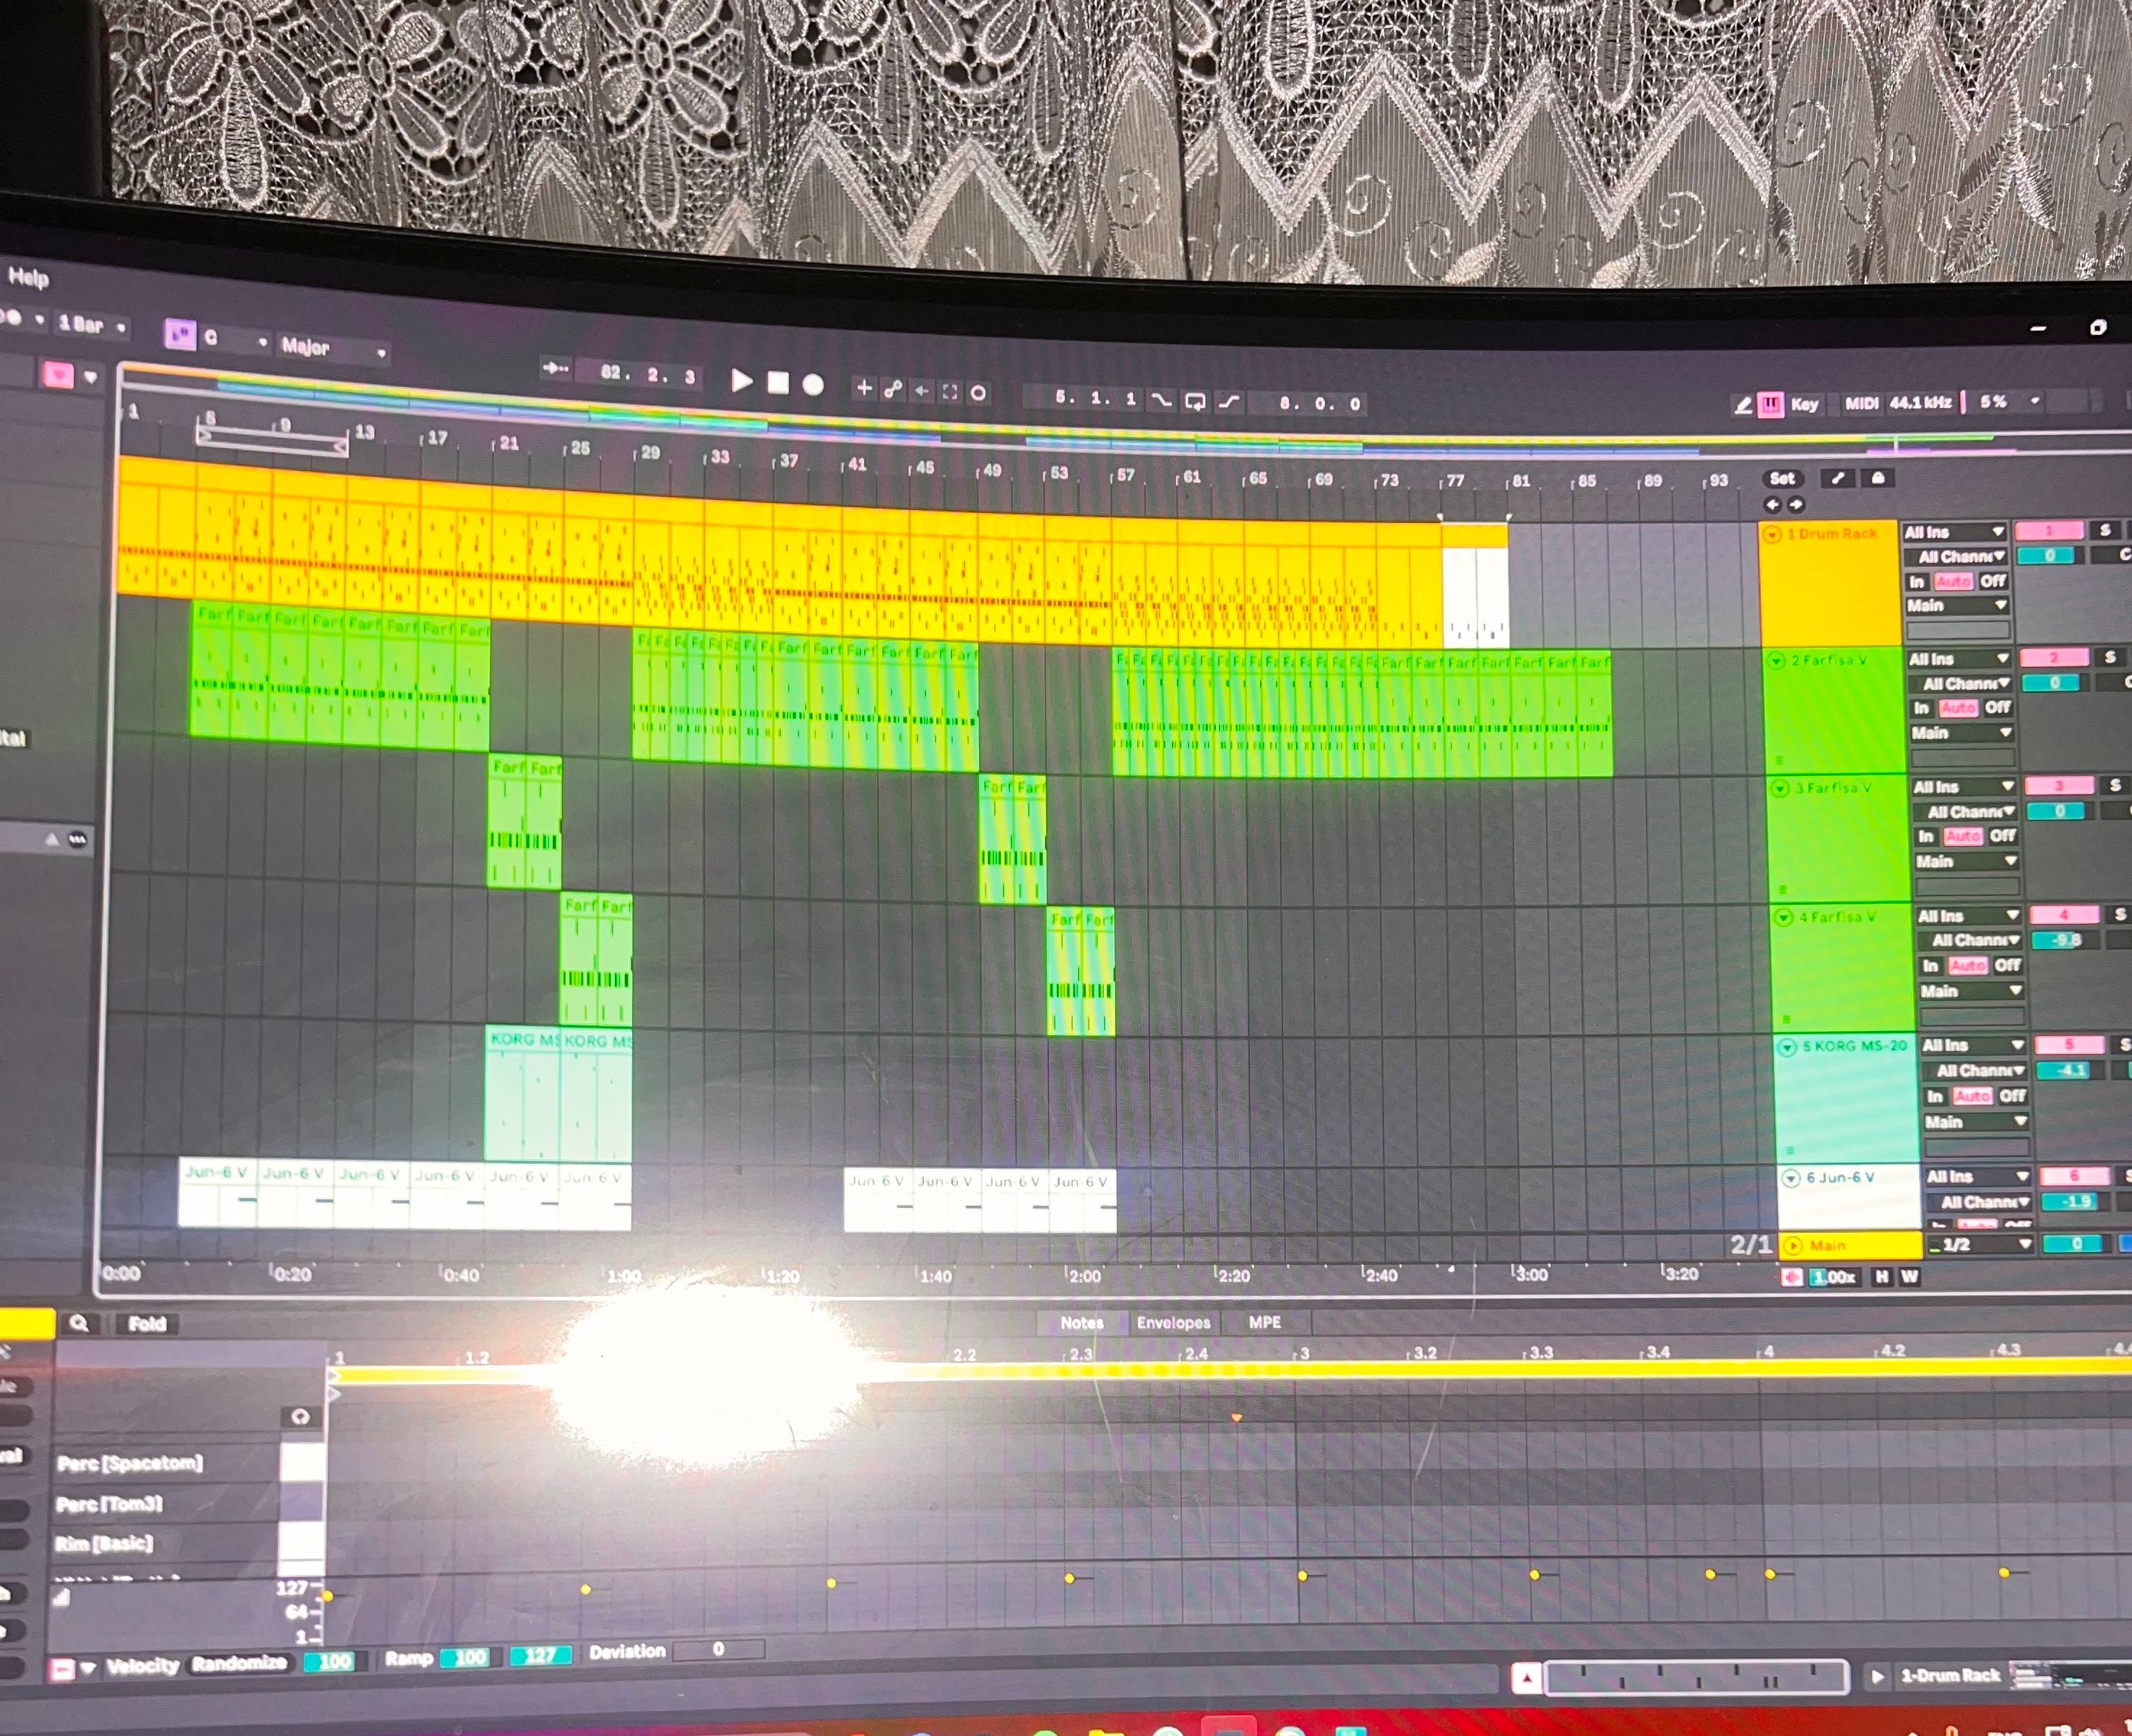
Task: Click the Velocity lane toggle icon
Action: click(x=62, y=1669)
